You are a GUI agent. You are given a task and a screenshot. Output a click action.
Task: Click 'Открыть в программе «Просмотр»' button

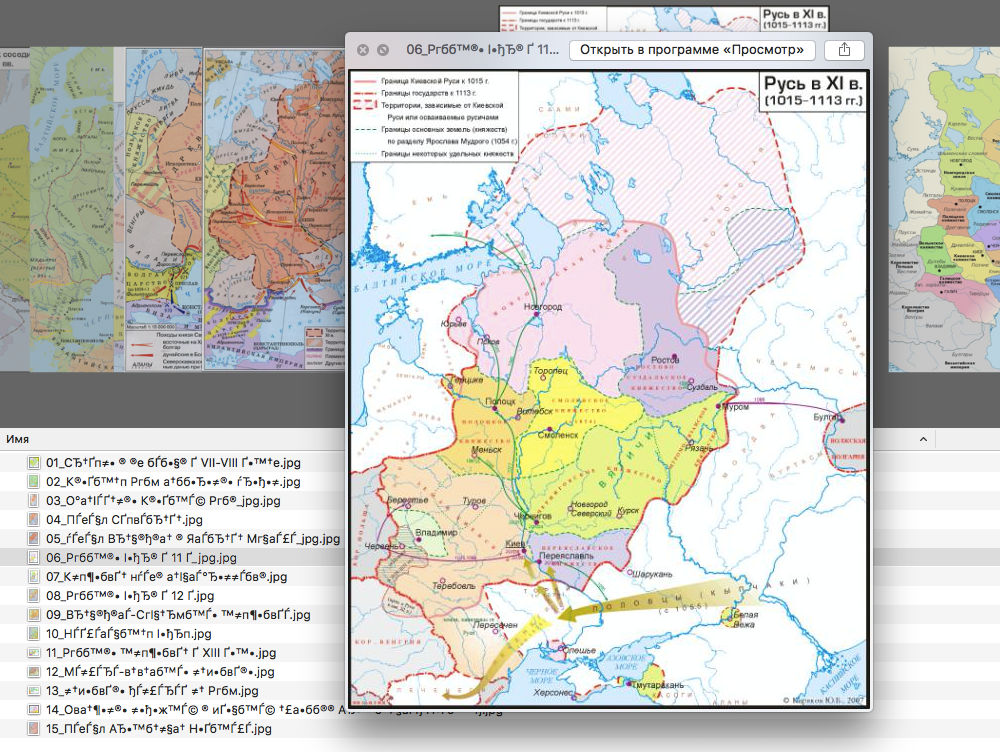click(x=692, y=50)
